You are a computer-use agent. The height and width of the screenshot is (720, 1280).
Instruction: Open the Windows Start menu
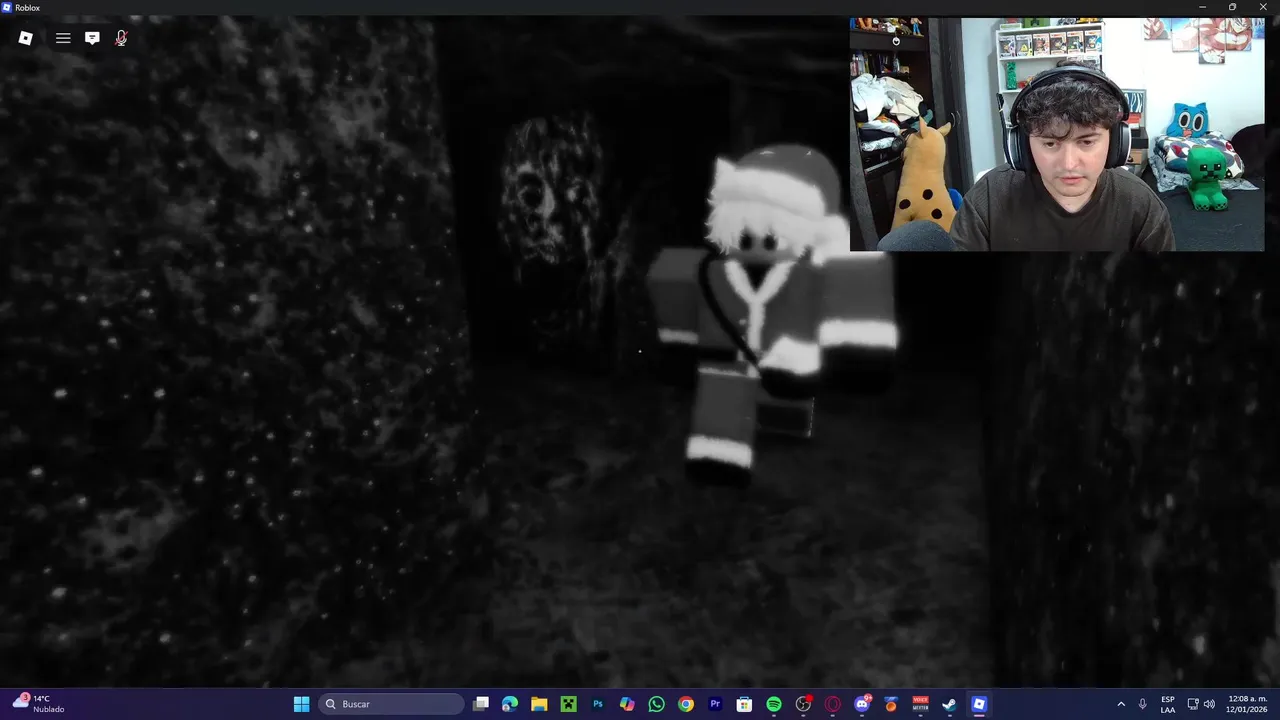click(301, 704)
